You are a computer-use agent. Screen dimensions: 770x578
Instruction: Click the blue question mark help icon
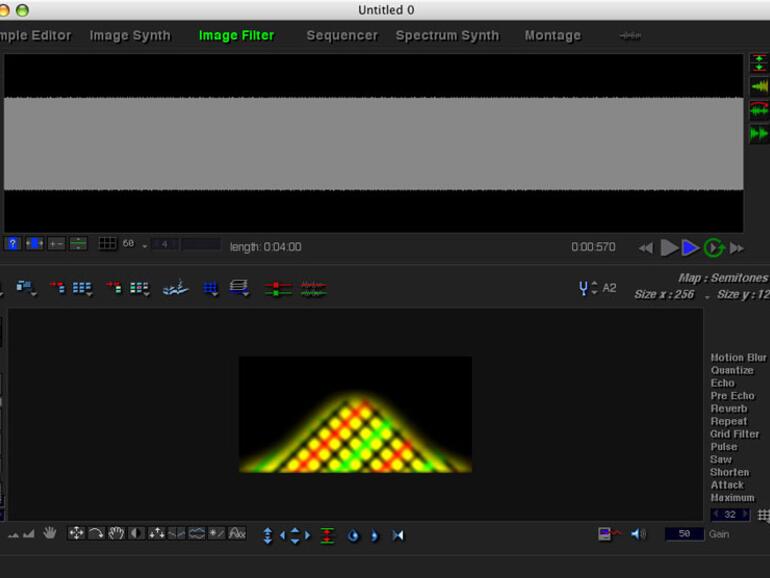pos(13,244)
